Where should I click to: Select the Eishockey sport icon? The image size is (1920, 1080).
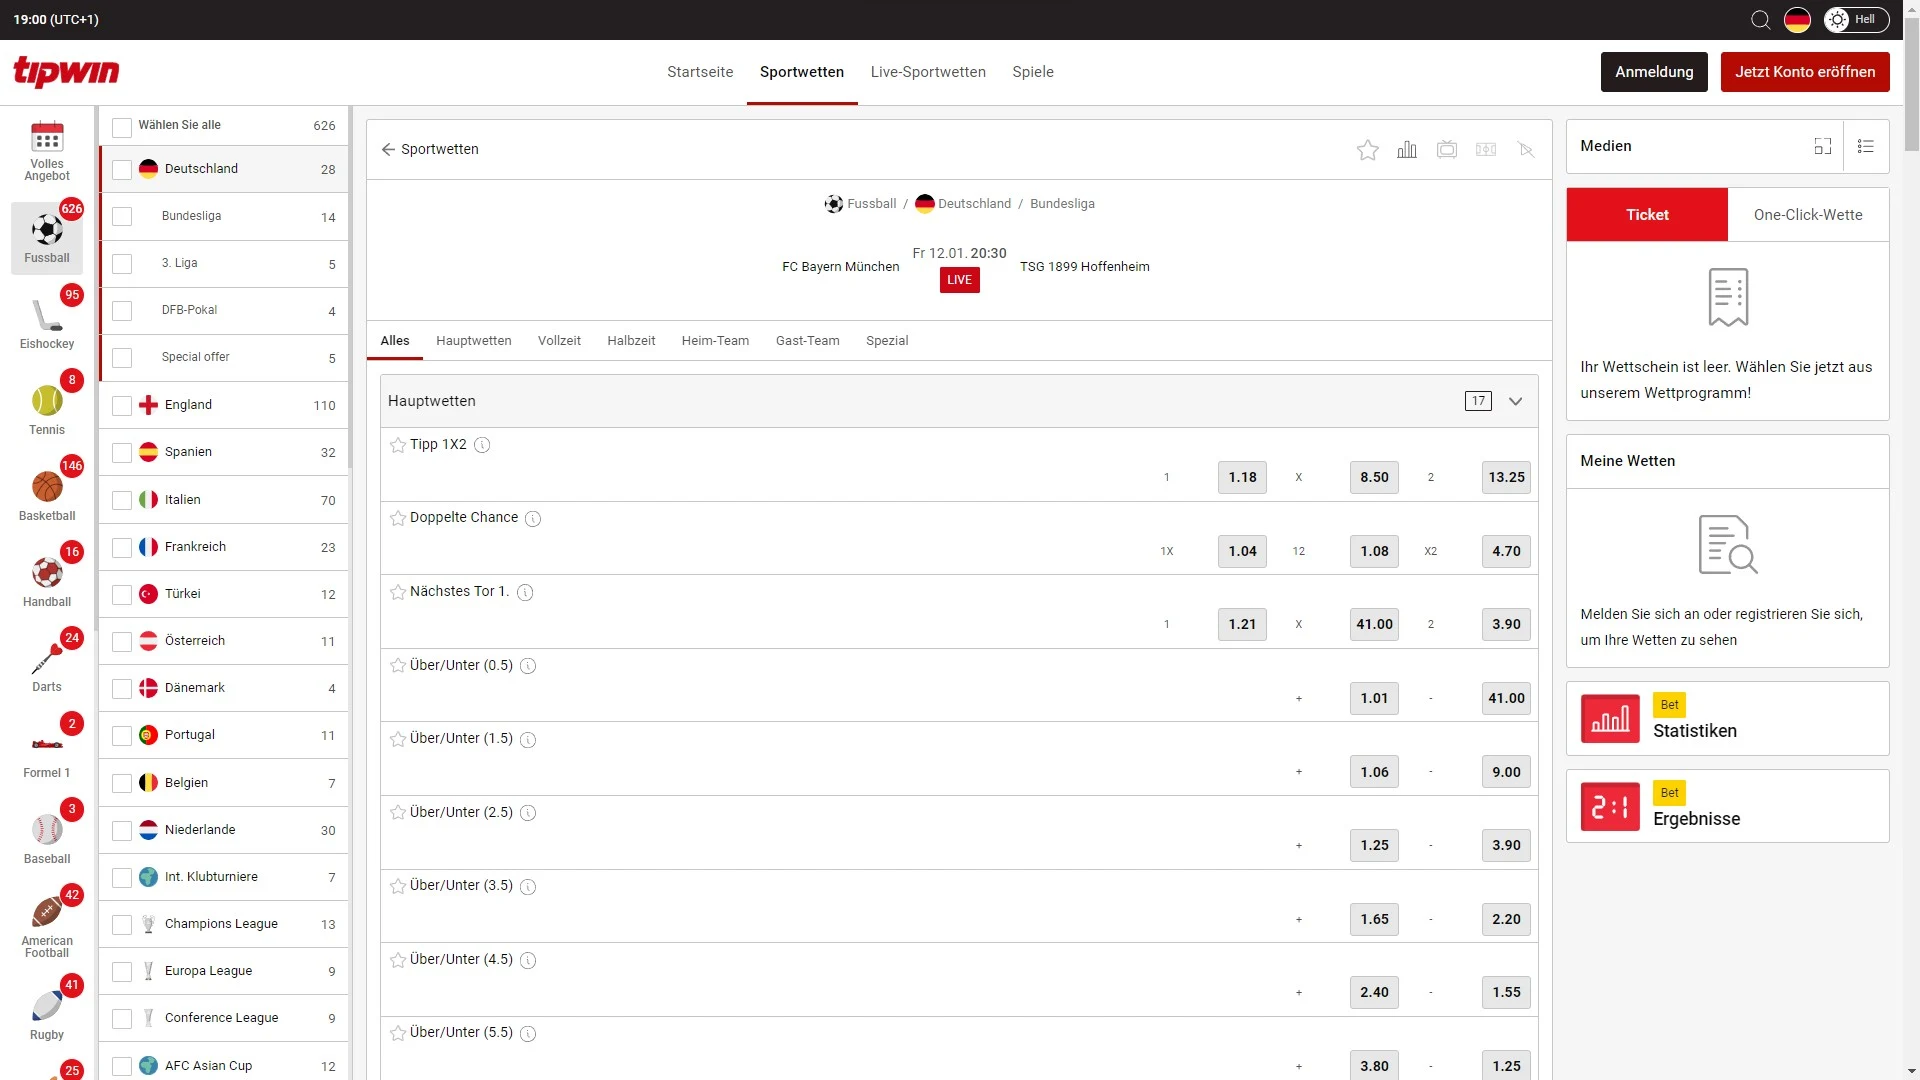tap(47, 316)
